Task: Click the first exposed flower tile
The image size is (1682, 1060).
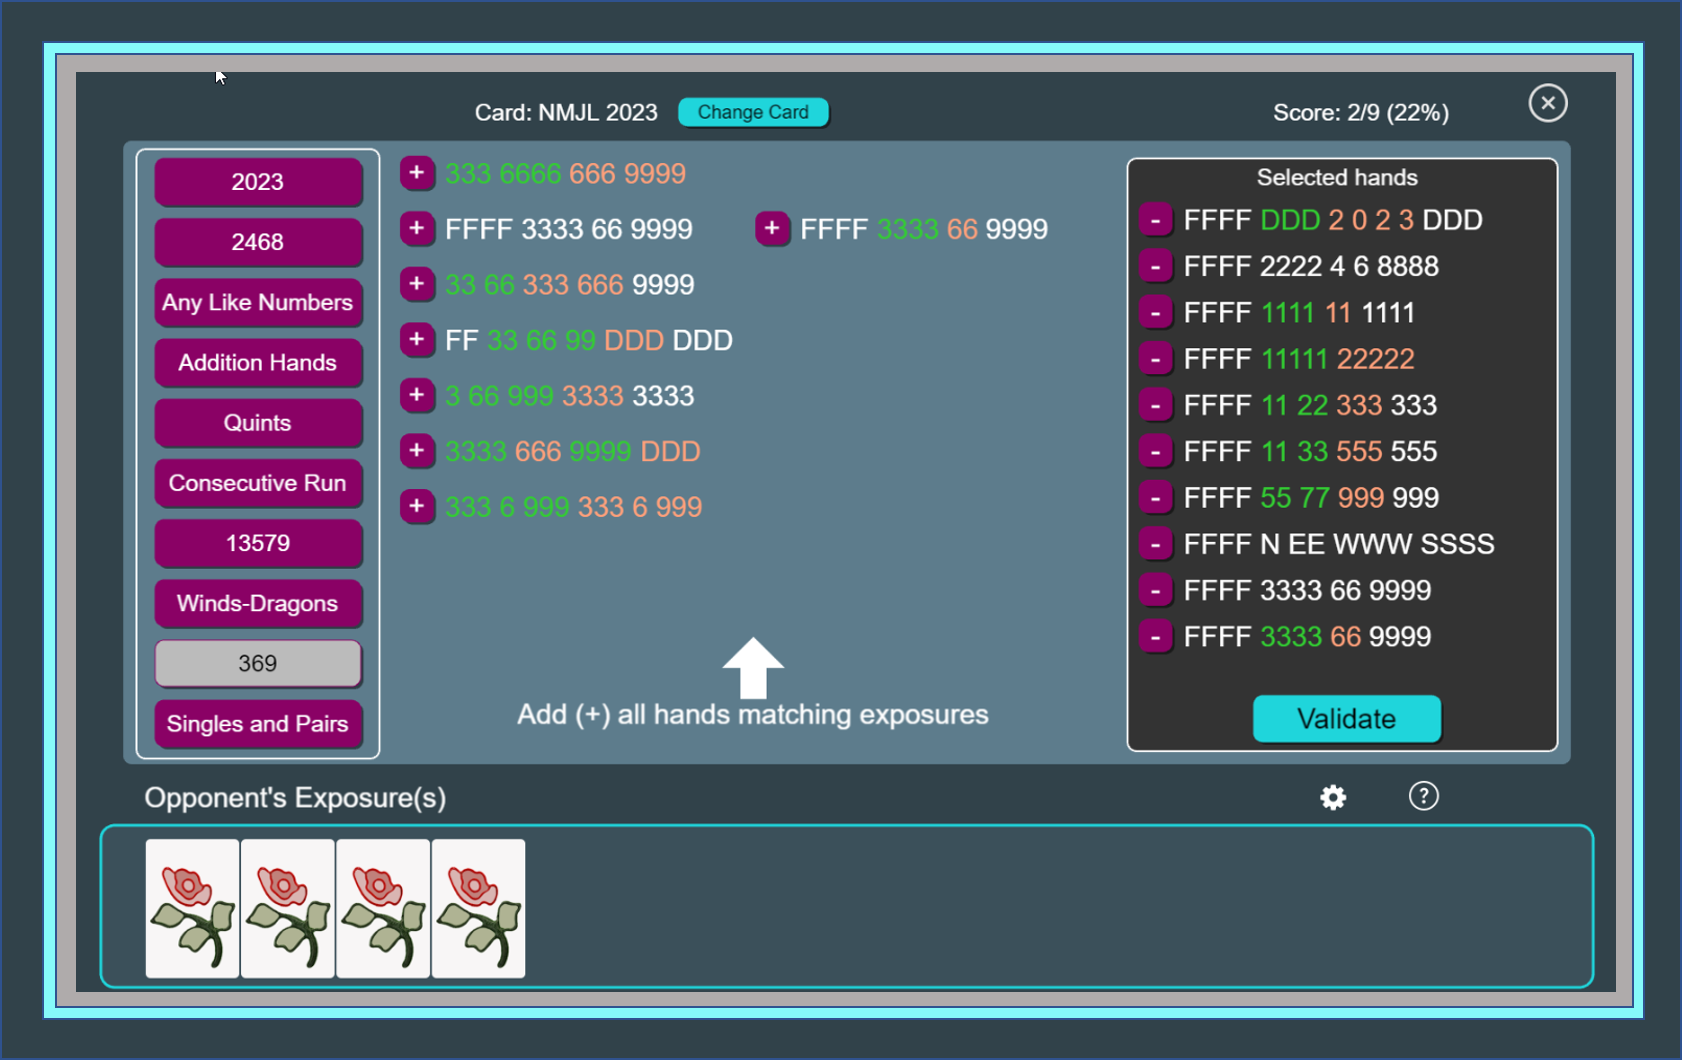Action: pos(192,908)
